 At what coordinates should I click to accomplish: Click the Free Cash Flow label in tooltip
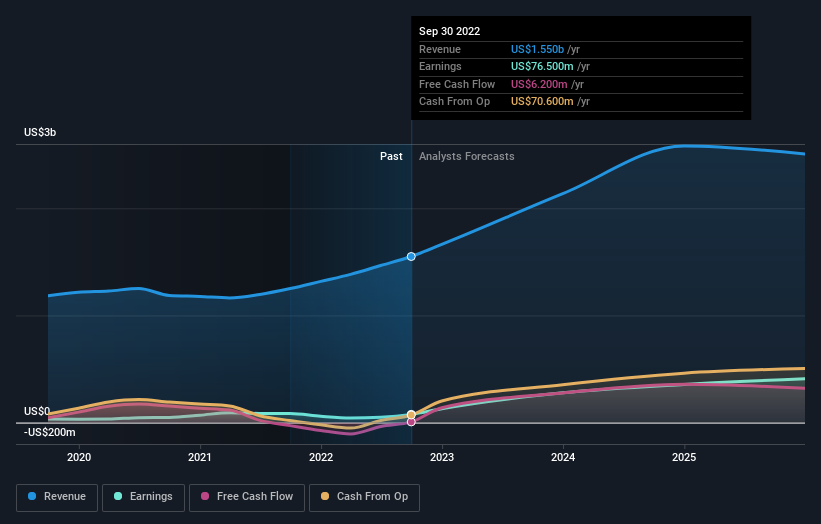[x=457, y=84]
